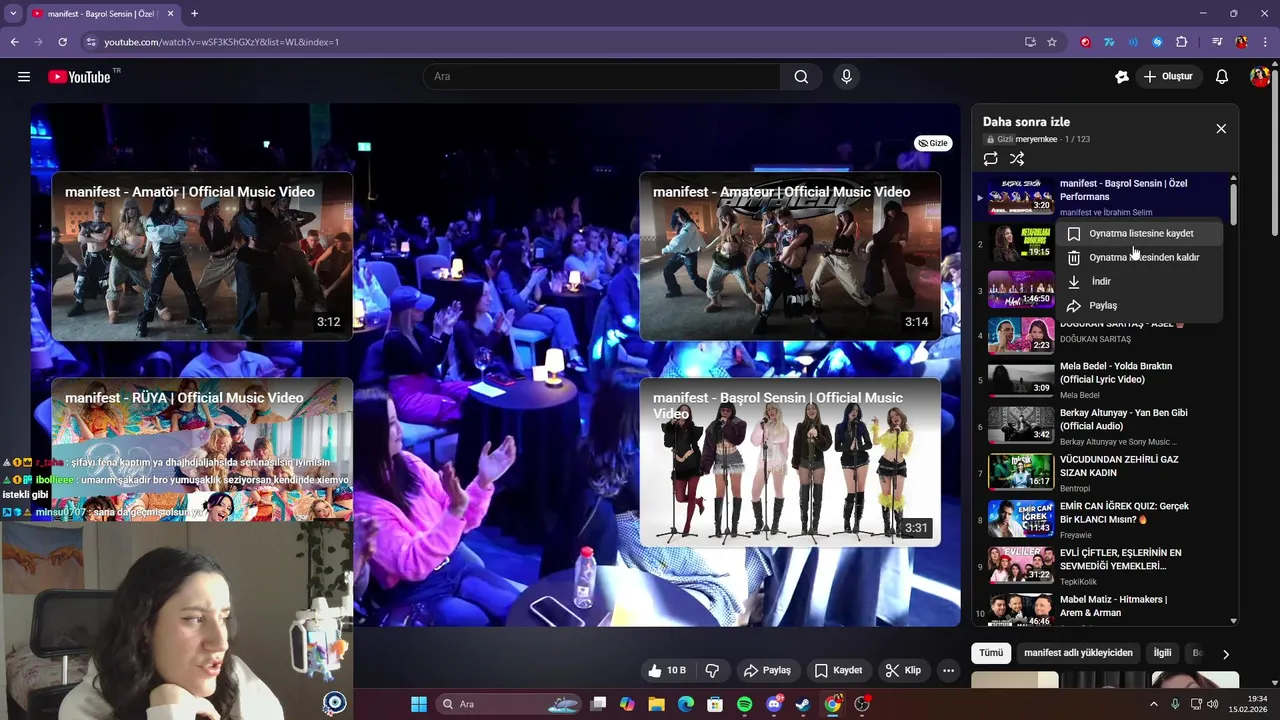
Task: Start voice search with the microphone
Action: [846, 77]
